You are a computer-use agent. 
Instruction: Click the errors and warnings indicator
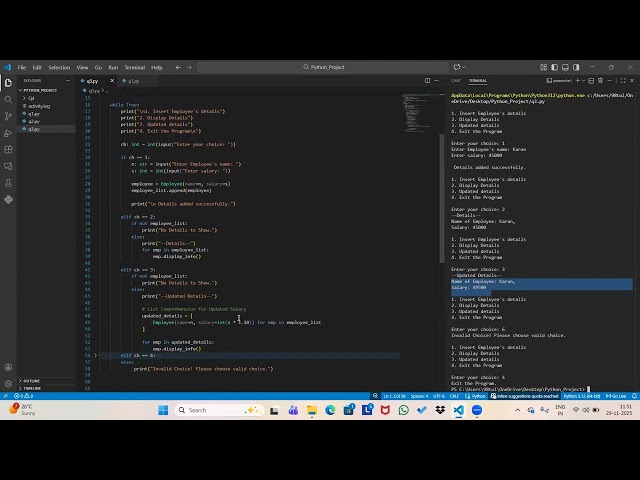(x=24, y=396)
